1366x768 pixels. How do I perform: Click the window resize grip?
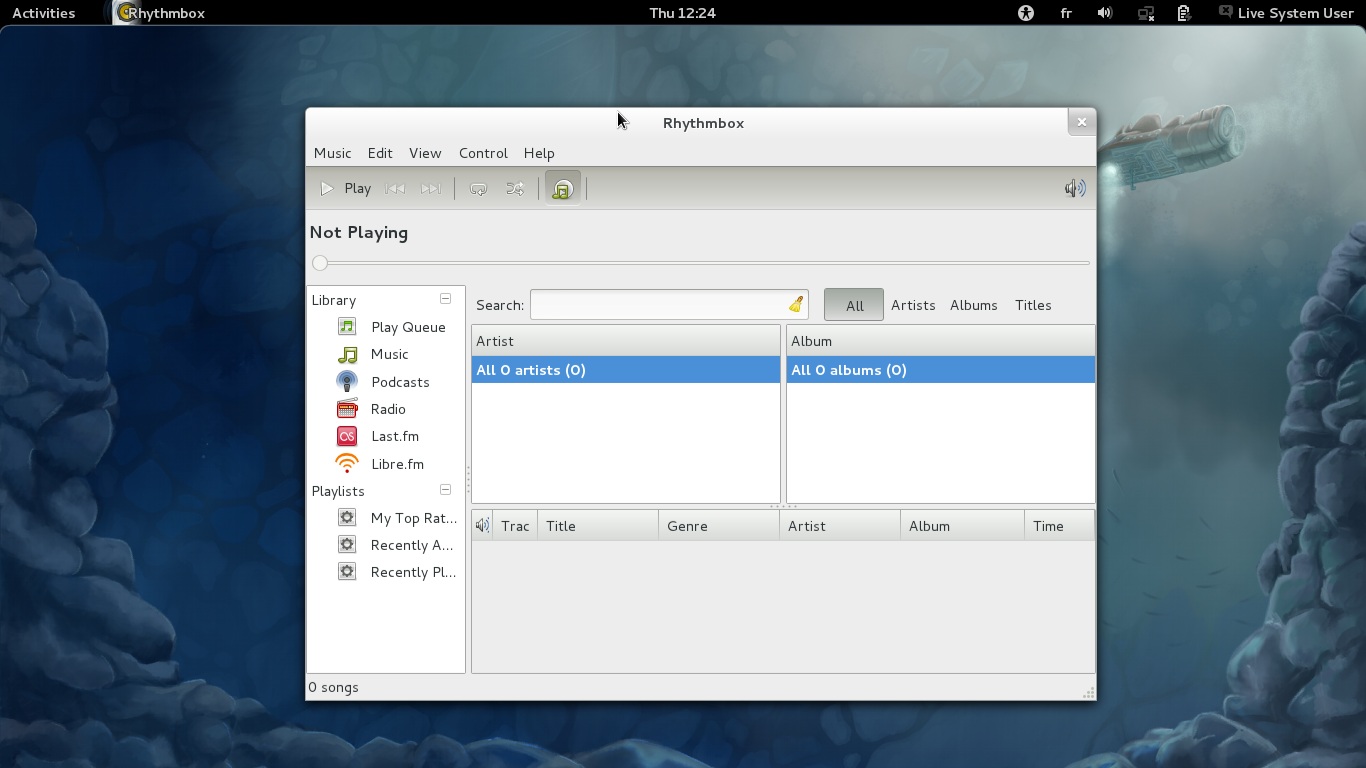(1089, 692)
